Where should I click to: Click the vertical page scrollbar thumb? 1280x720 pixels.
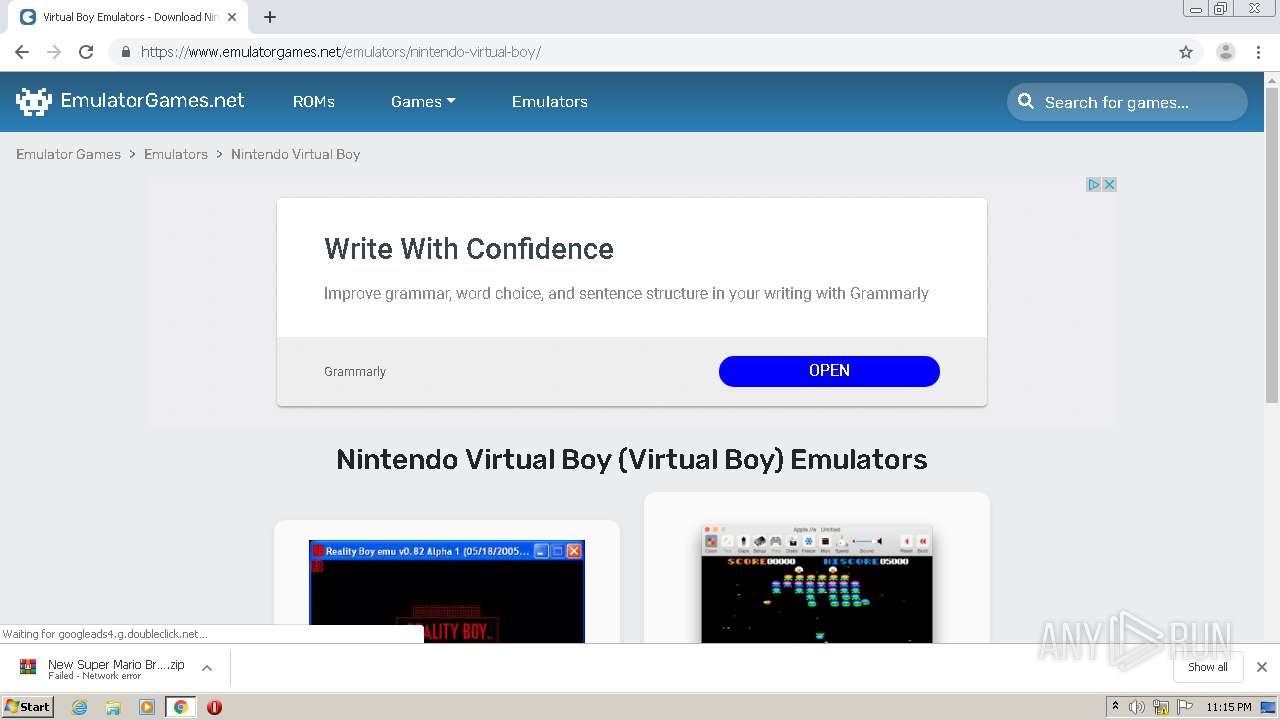click(x=1272, y=245)
